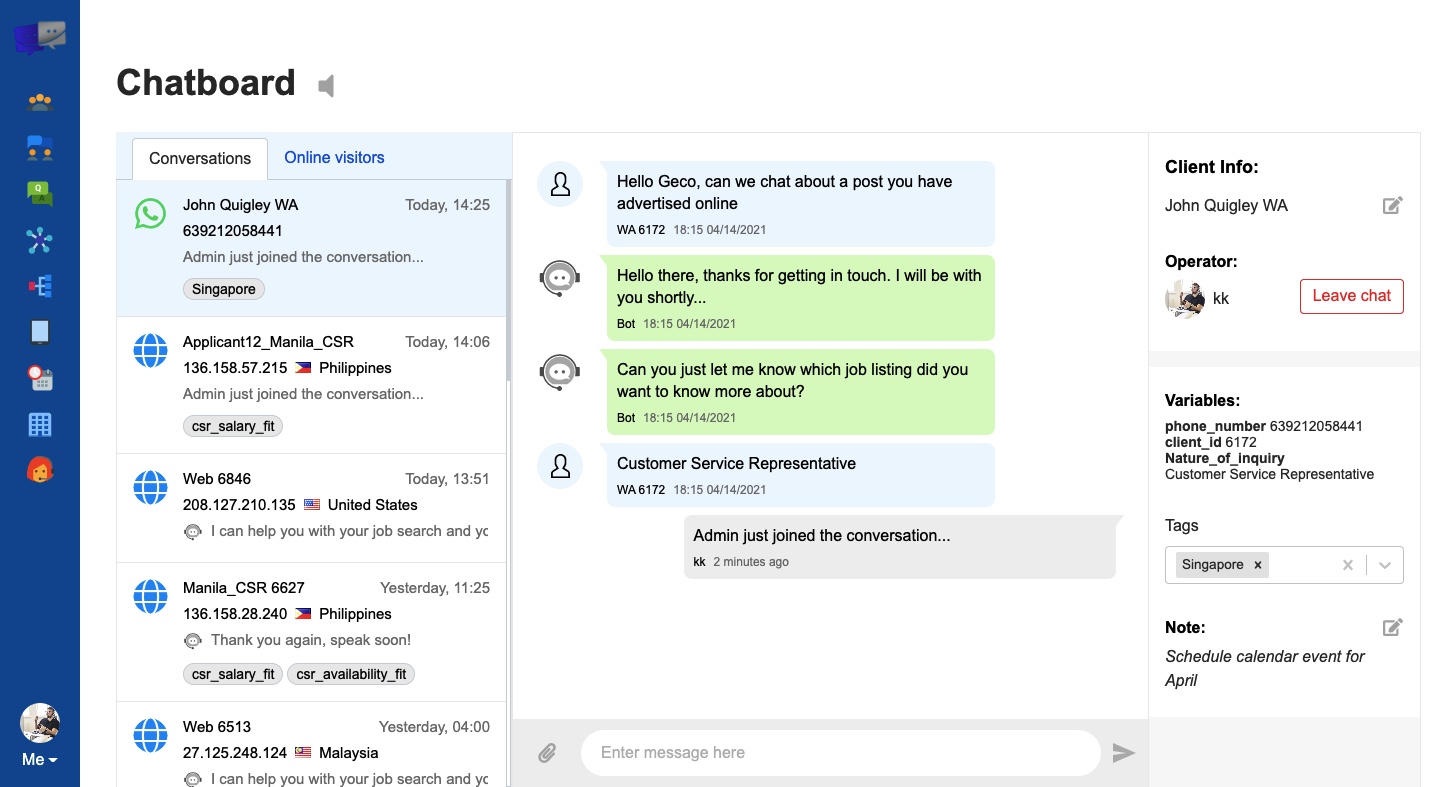This screenshot has height=787, width=1437.
Task: Click globe icon for Web 6846
Action: (150, 487)
